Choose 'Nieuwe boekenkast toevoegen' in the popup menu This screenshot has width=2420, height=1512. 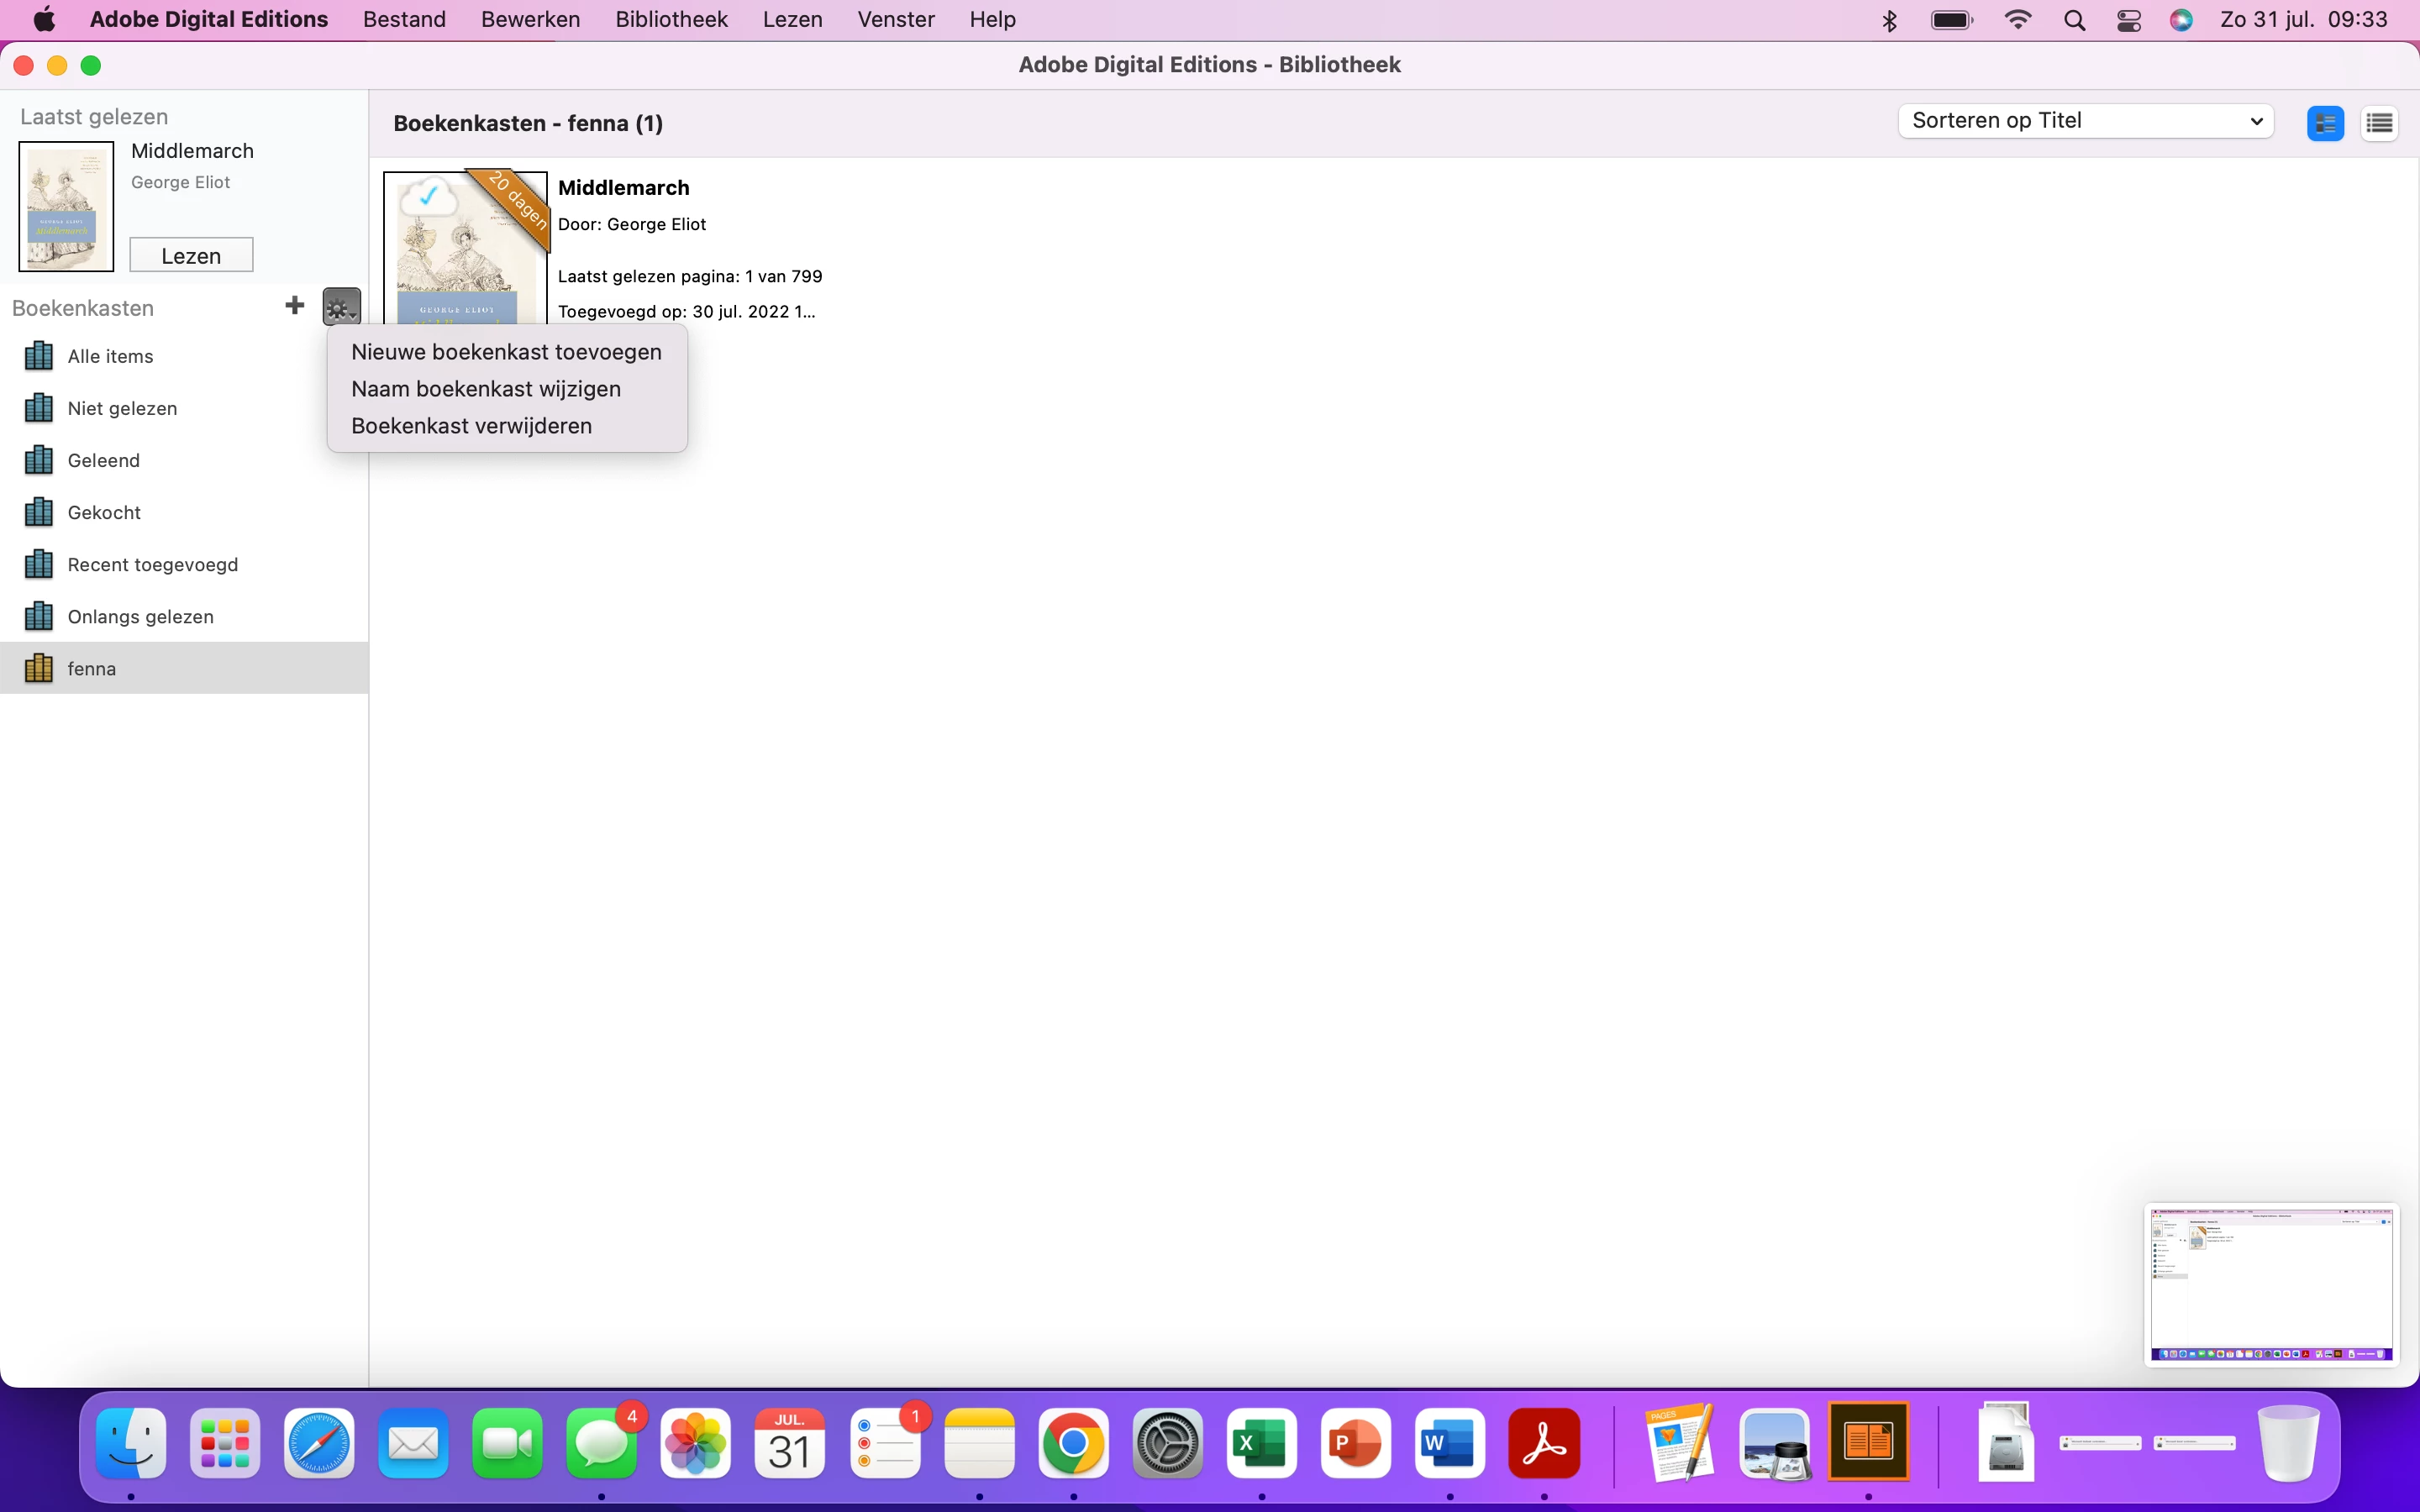(506, 352)
